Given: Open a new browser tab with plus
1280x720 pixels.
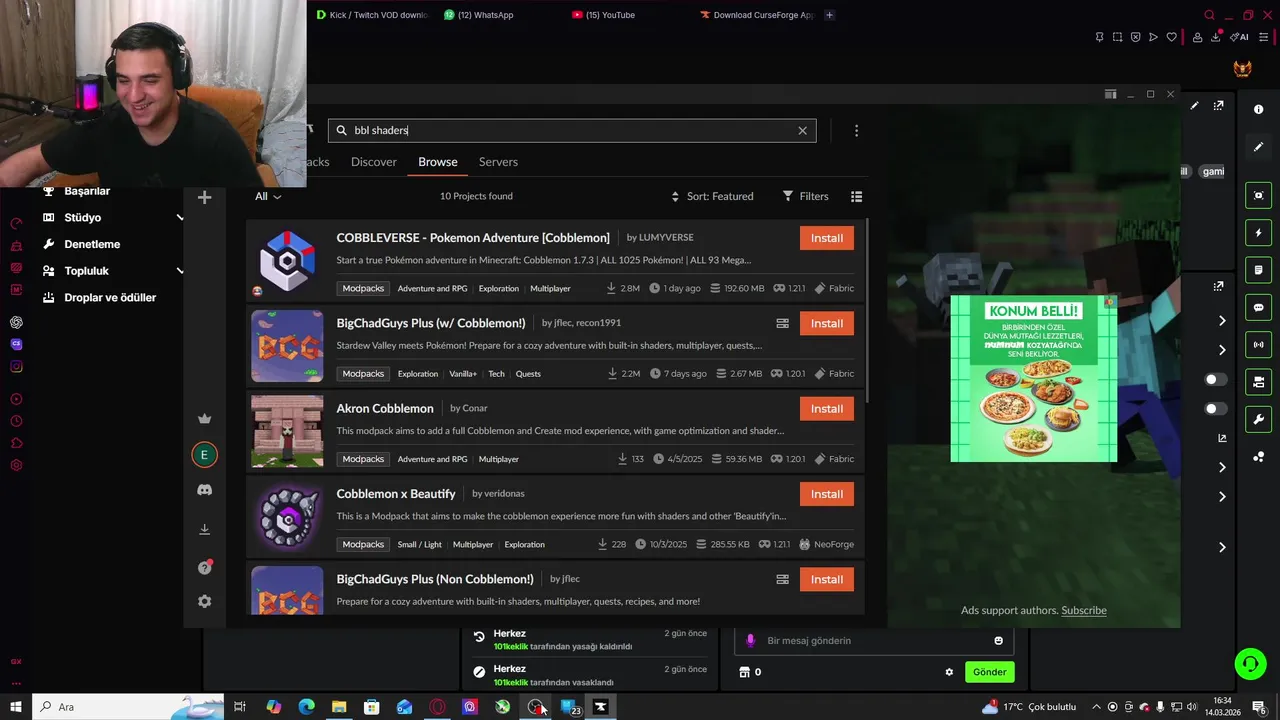Looking at the screenshot, I should 829,15.
